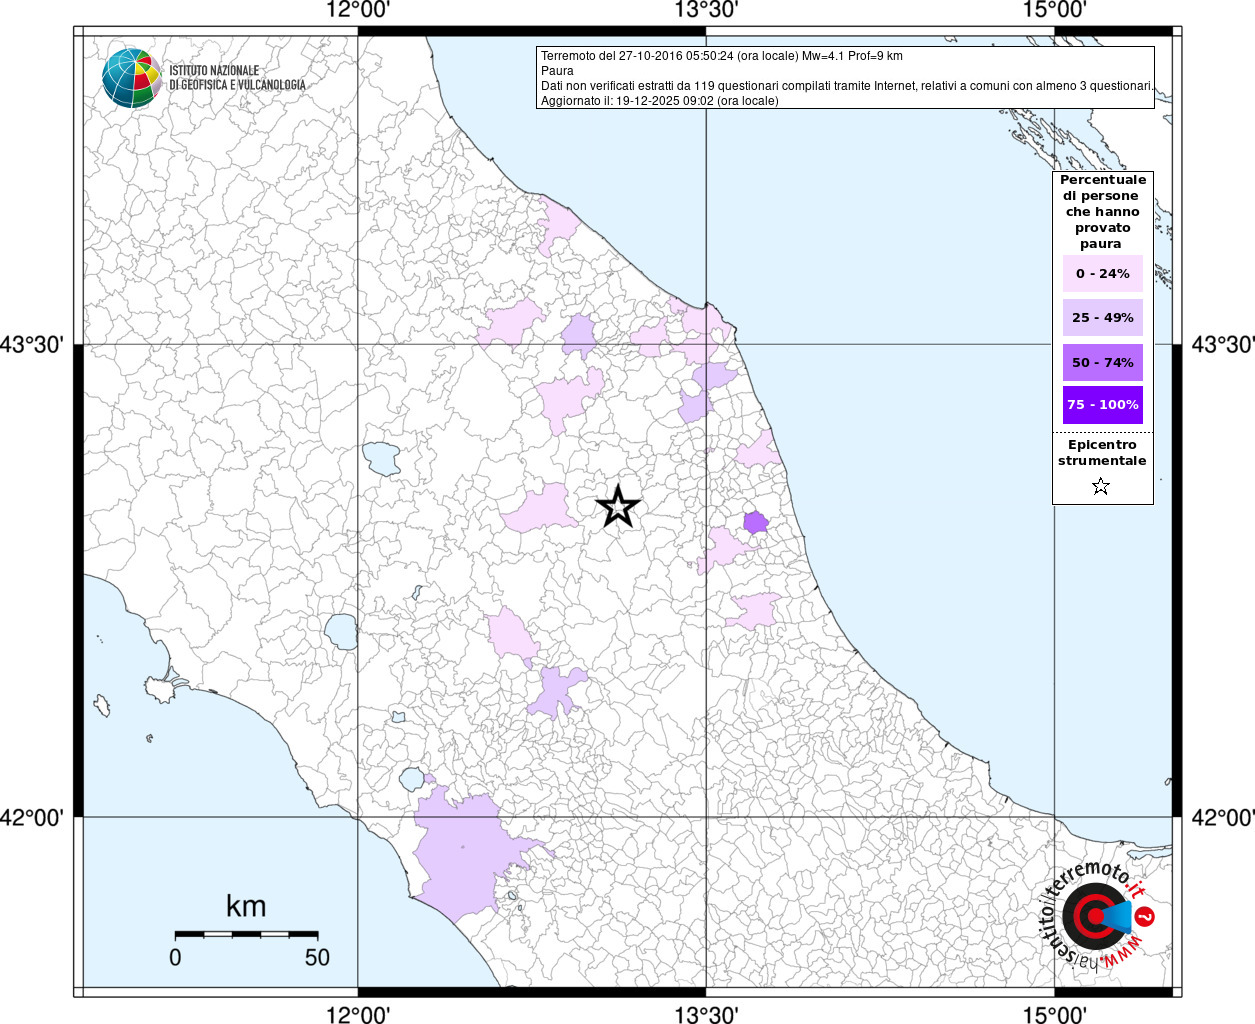Select the 25 - 49% legend swatch

point(1102,318)
